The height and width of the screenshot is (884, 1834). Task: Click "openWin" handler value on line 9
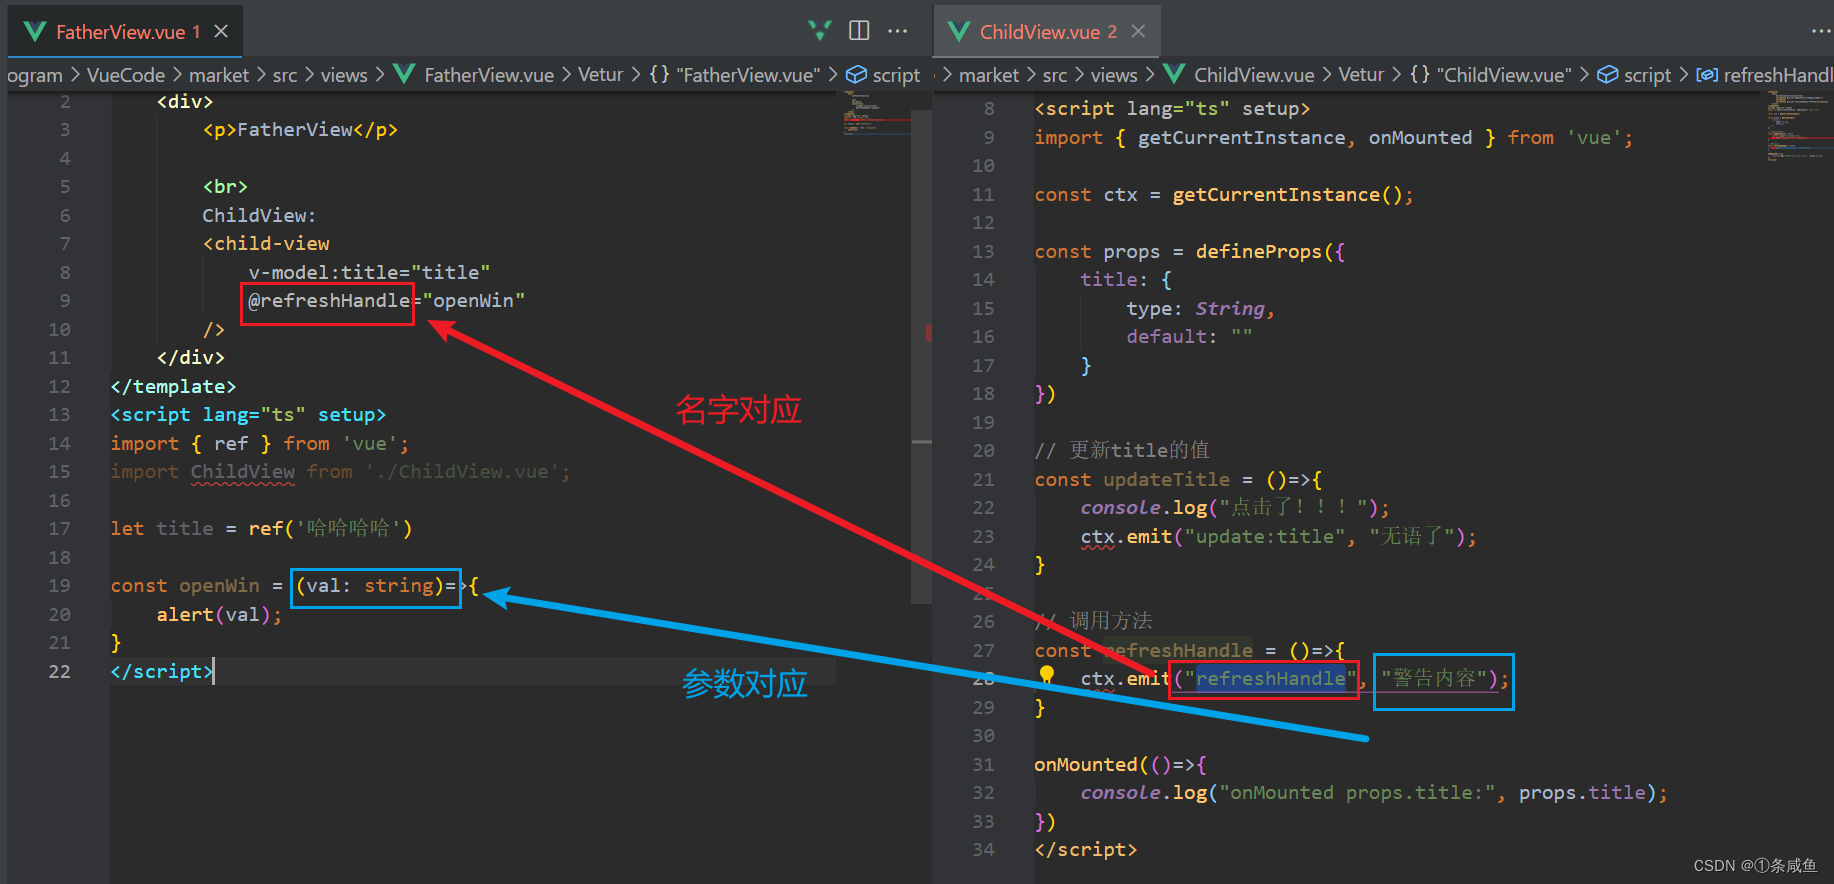[x=473, y=300]
